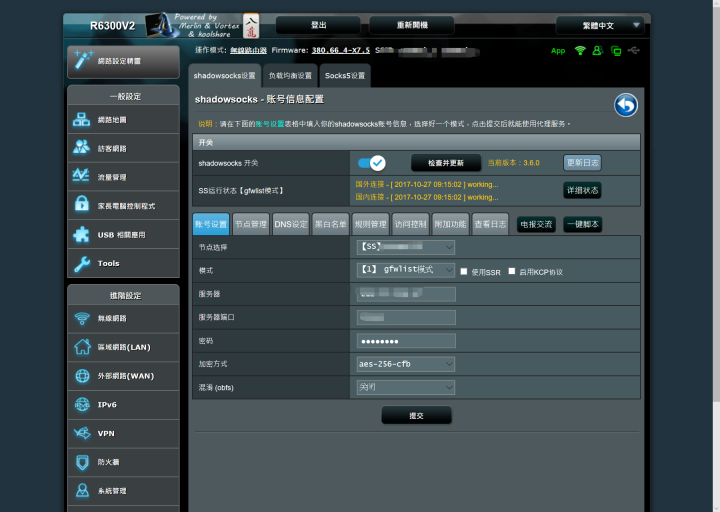Click the WAN globe icon
The height and width of the screenshot is (512, 720).
82,376
